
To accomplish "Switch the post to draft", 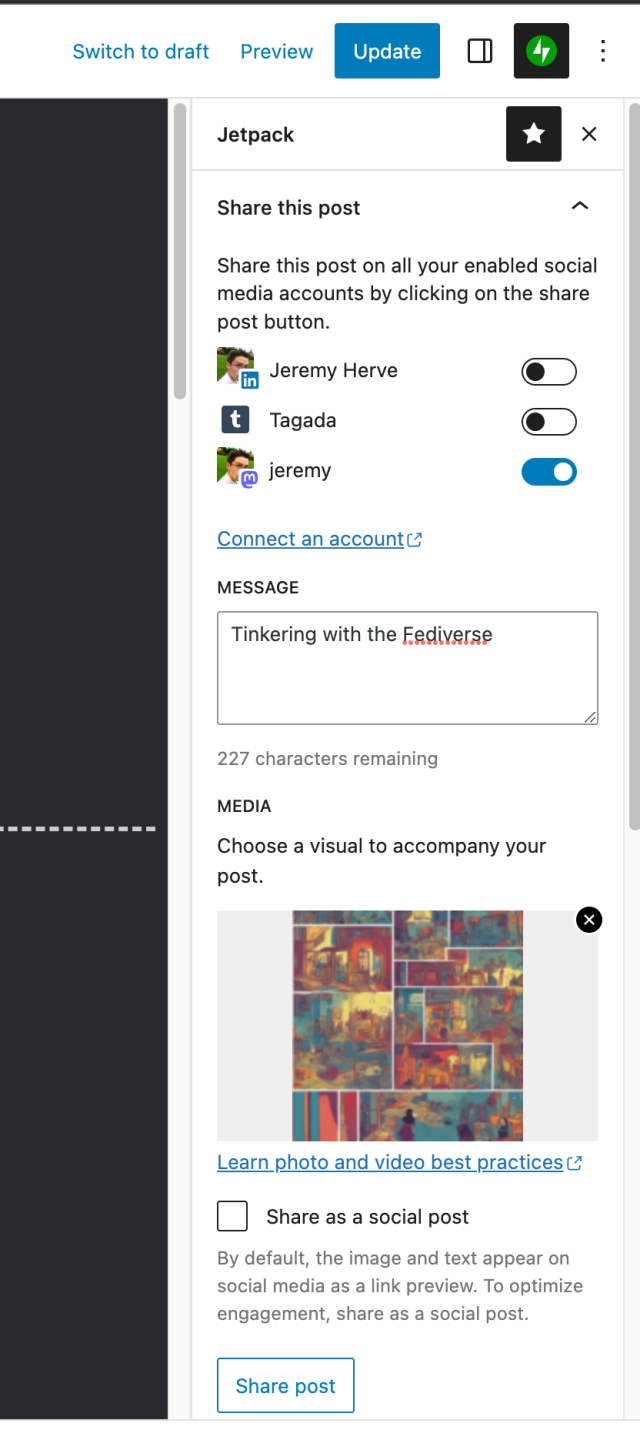I will pyautogui.click(x=140, y=51).
